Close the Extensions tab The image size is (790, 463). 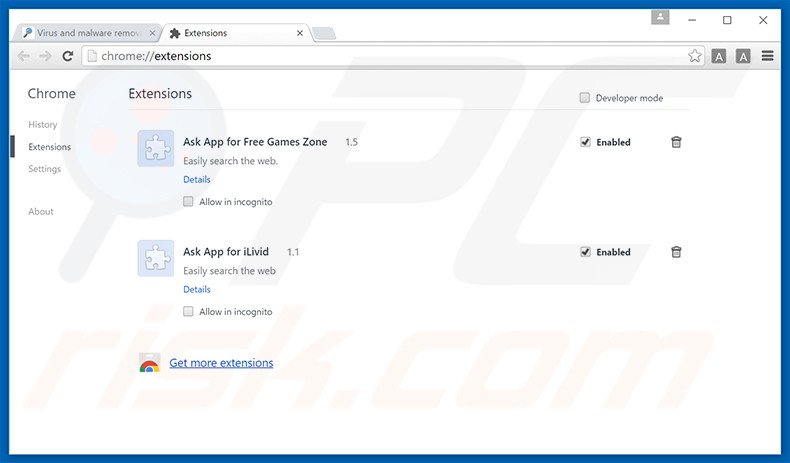pyautogui.click(x=300, y=33)
